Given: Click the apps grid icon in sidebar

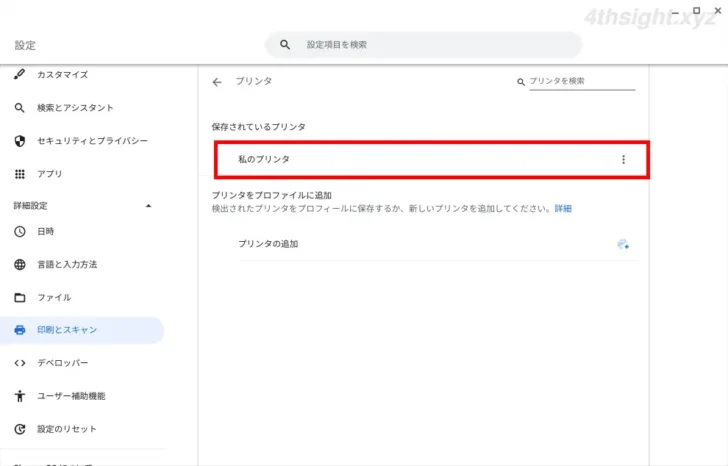Looking at the screenshot, I should tap(20, 174).
